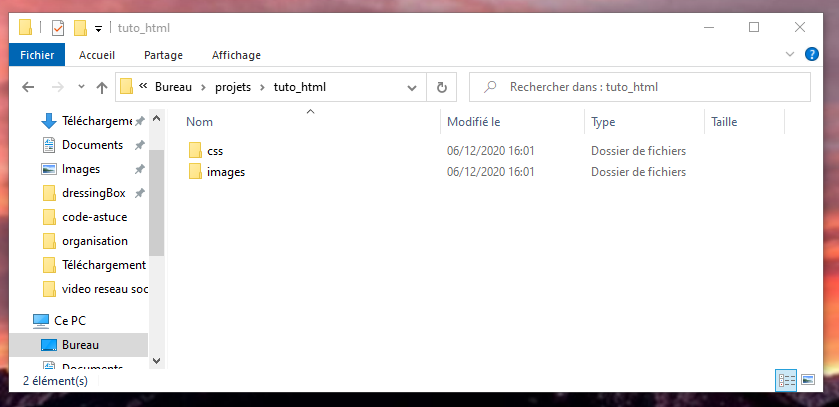Screen dimensions: 839x407
Task: Click the css row modified date
Action: coord(491,151)
